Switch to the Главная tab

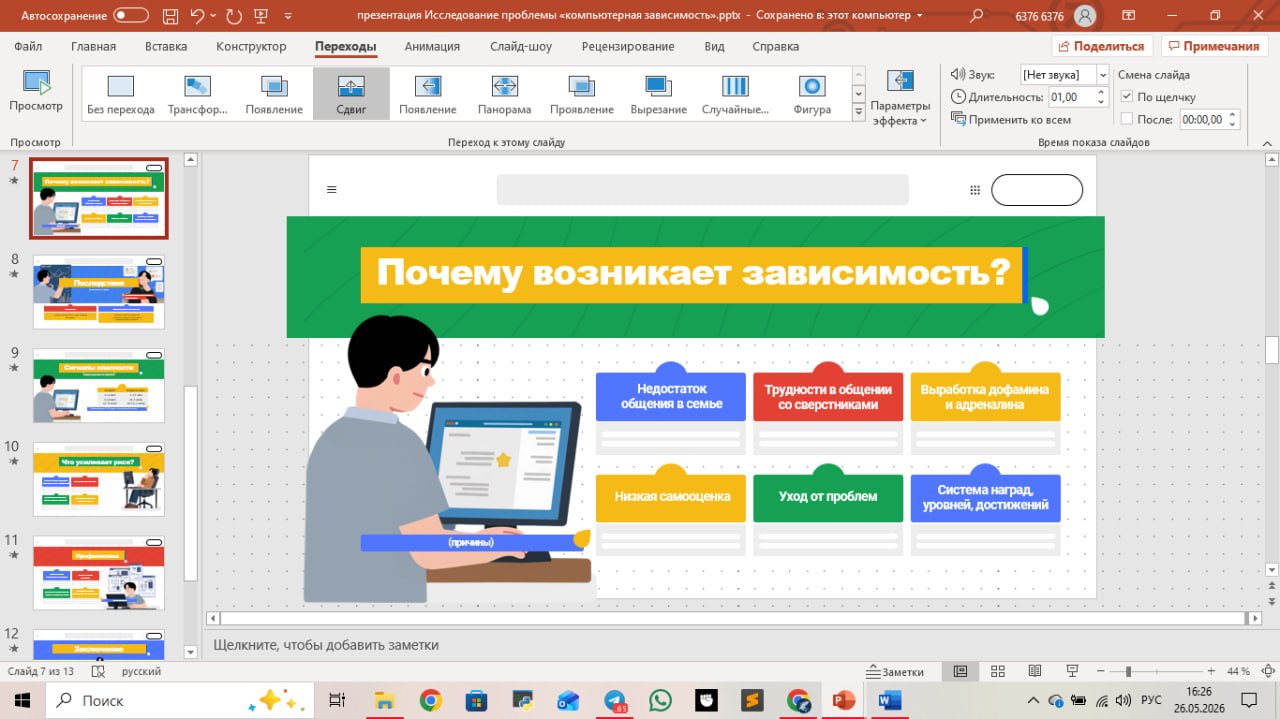pos(94,46)
